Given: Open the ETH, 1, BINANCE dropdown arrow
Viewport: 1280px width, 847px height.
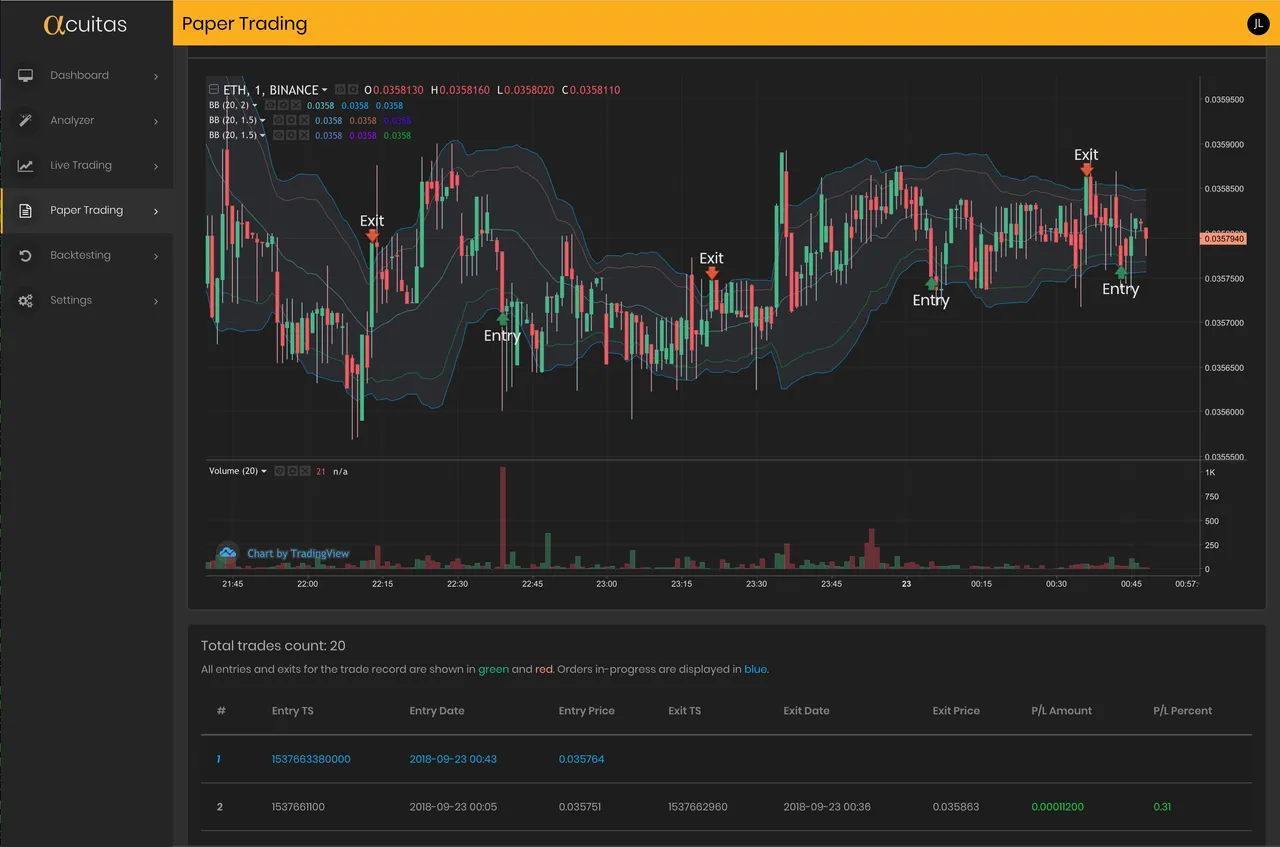Looking at the screenshot, I should (x=325, y=90).
